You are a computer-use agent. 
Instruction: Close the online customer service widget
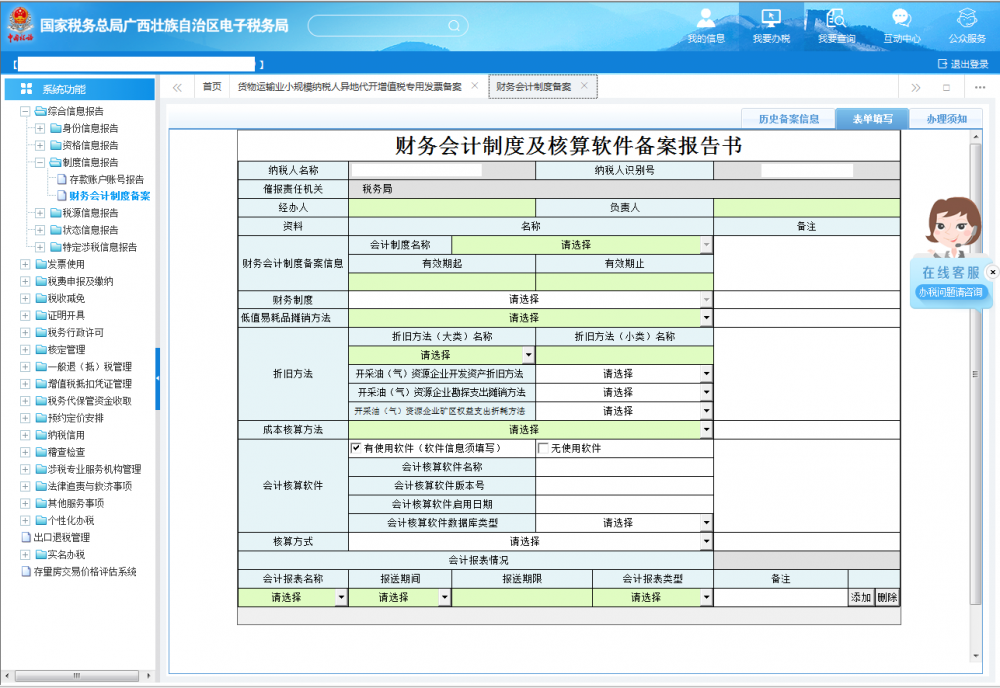[x=992, y=272]
